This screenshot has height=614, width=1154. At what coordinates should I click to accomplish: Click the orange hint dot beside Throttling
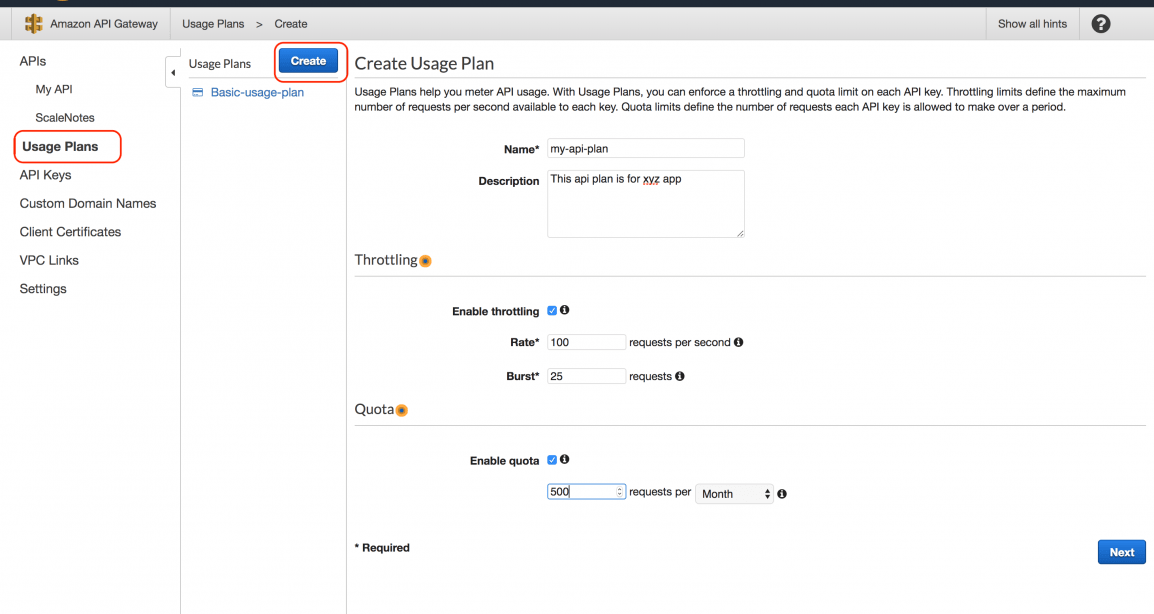425,261
